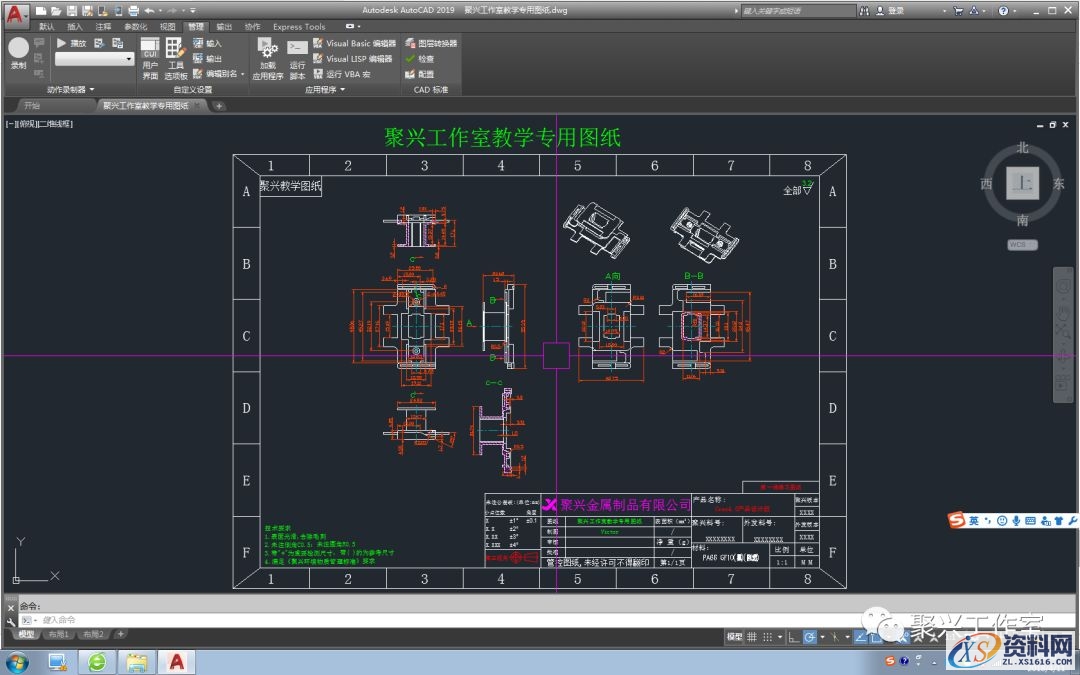Toggle grid display in the status bar
The width and height of the screenshot is (1080, 675).
(x=752, y=635)
